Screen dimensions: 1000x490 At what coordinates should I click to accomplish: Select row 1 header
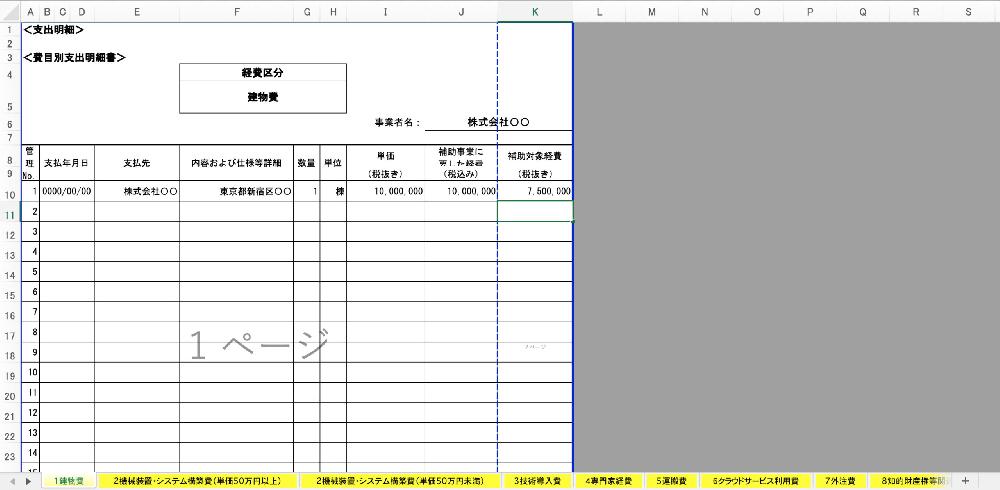10,29
